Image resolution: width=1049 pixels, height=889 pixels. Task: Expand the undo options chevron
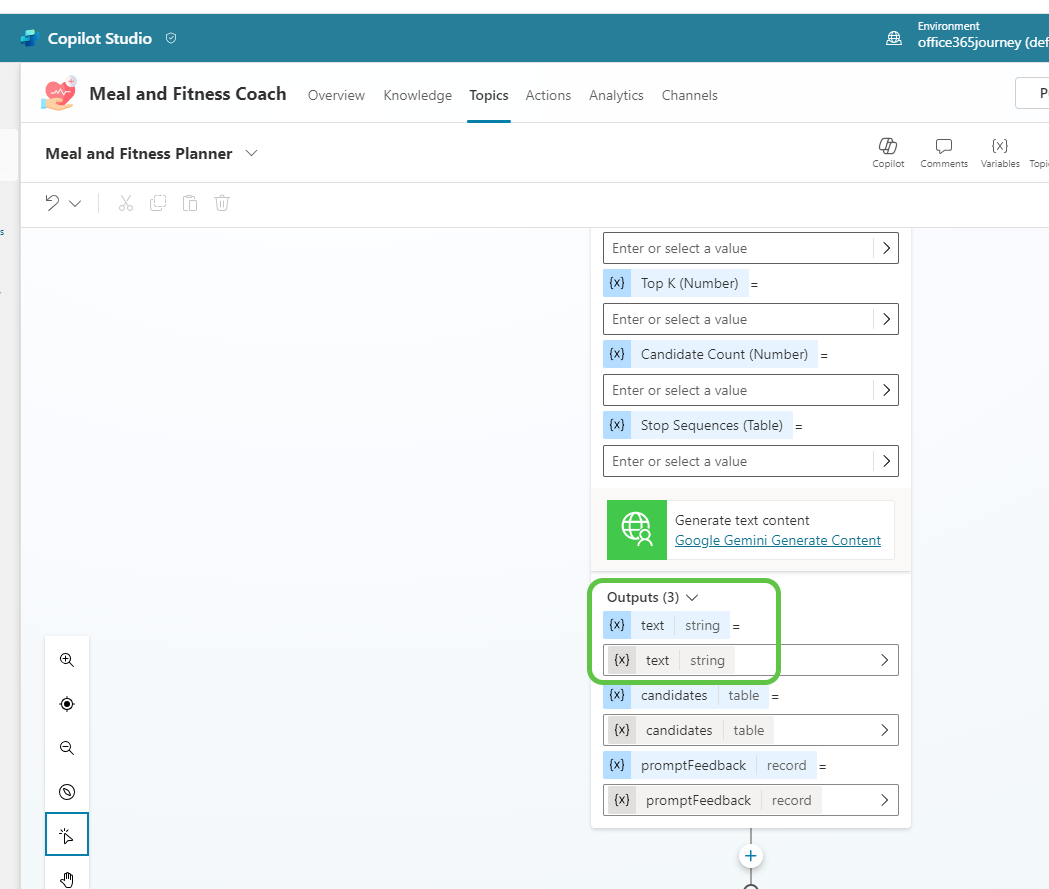coord(75,203)
